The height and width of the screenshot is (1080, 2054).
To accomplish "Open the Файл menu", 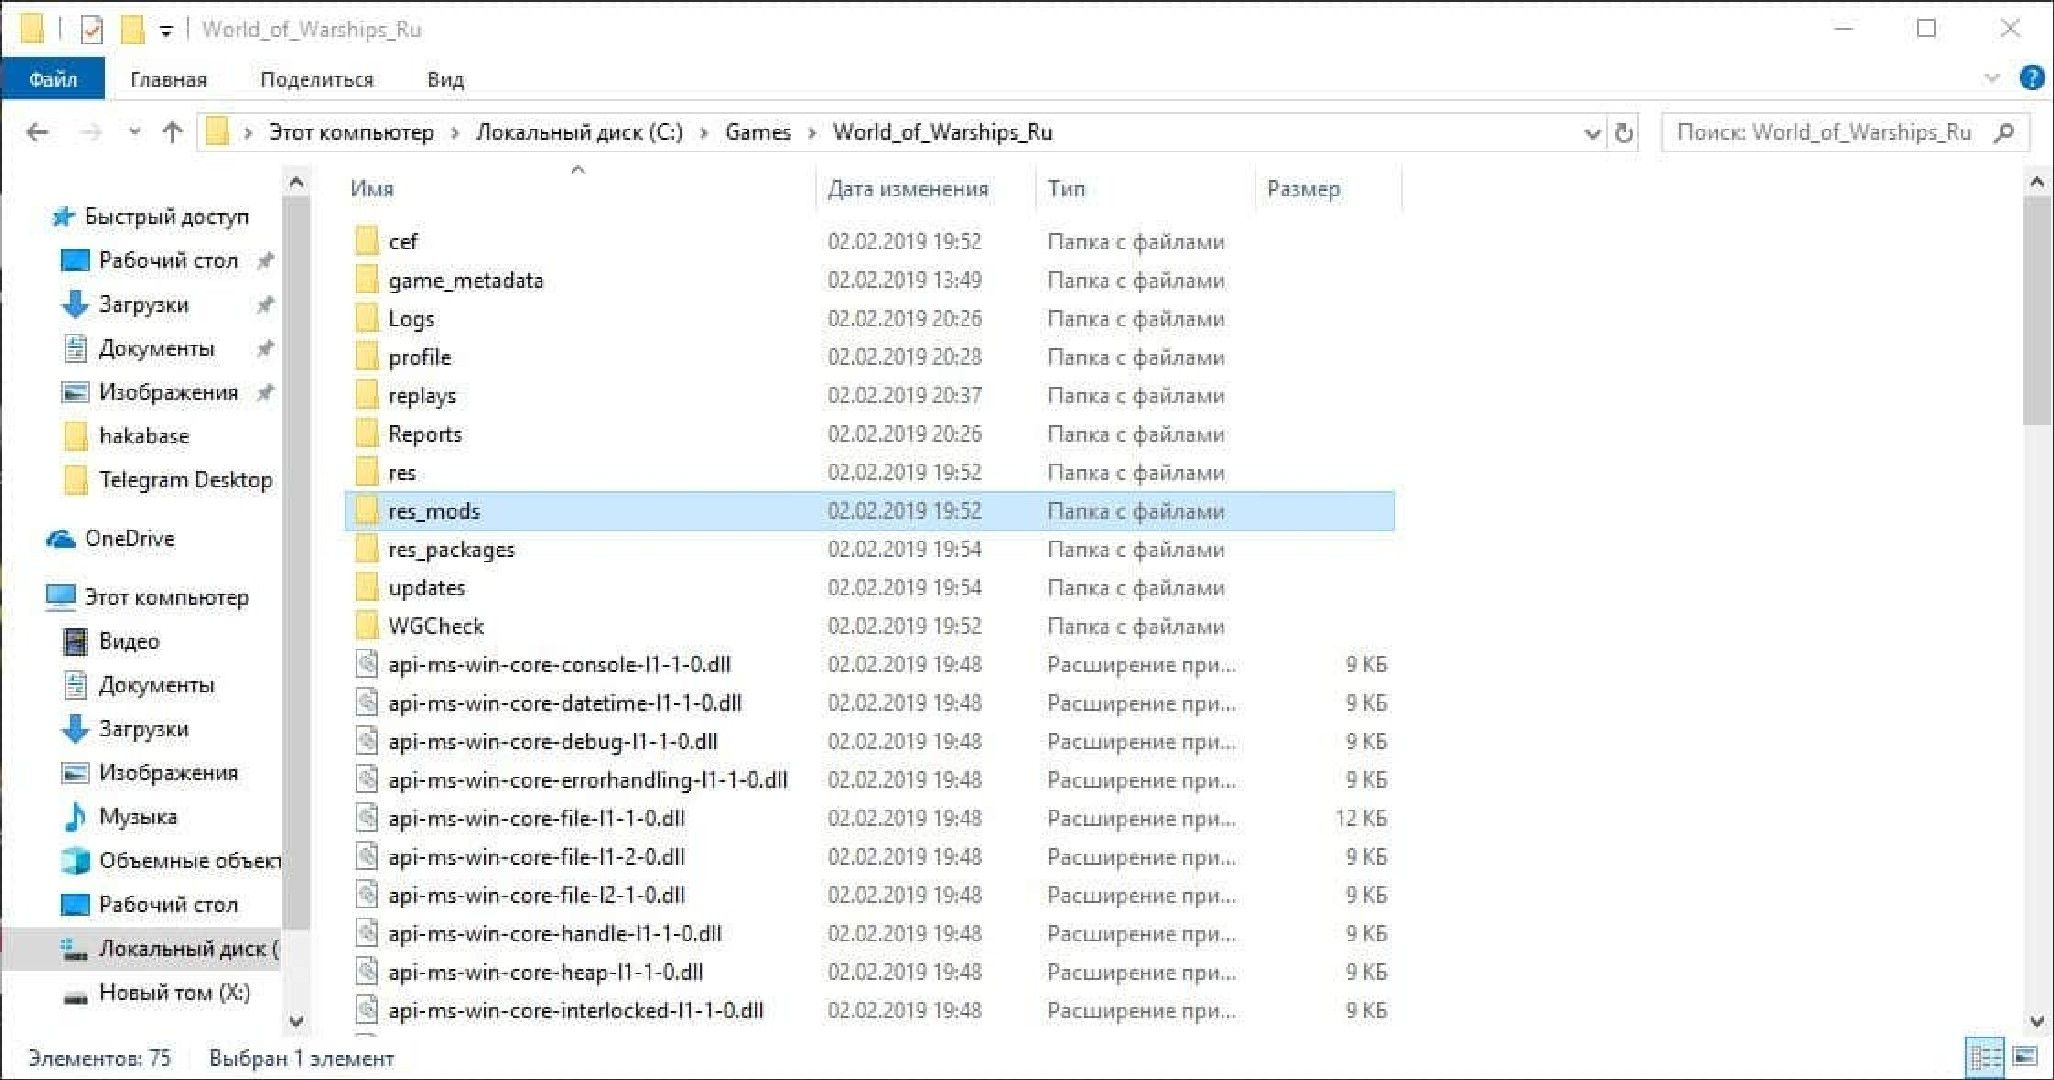I will [x=52, y=79].
